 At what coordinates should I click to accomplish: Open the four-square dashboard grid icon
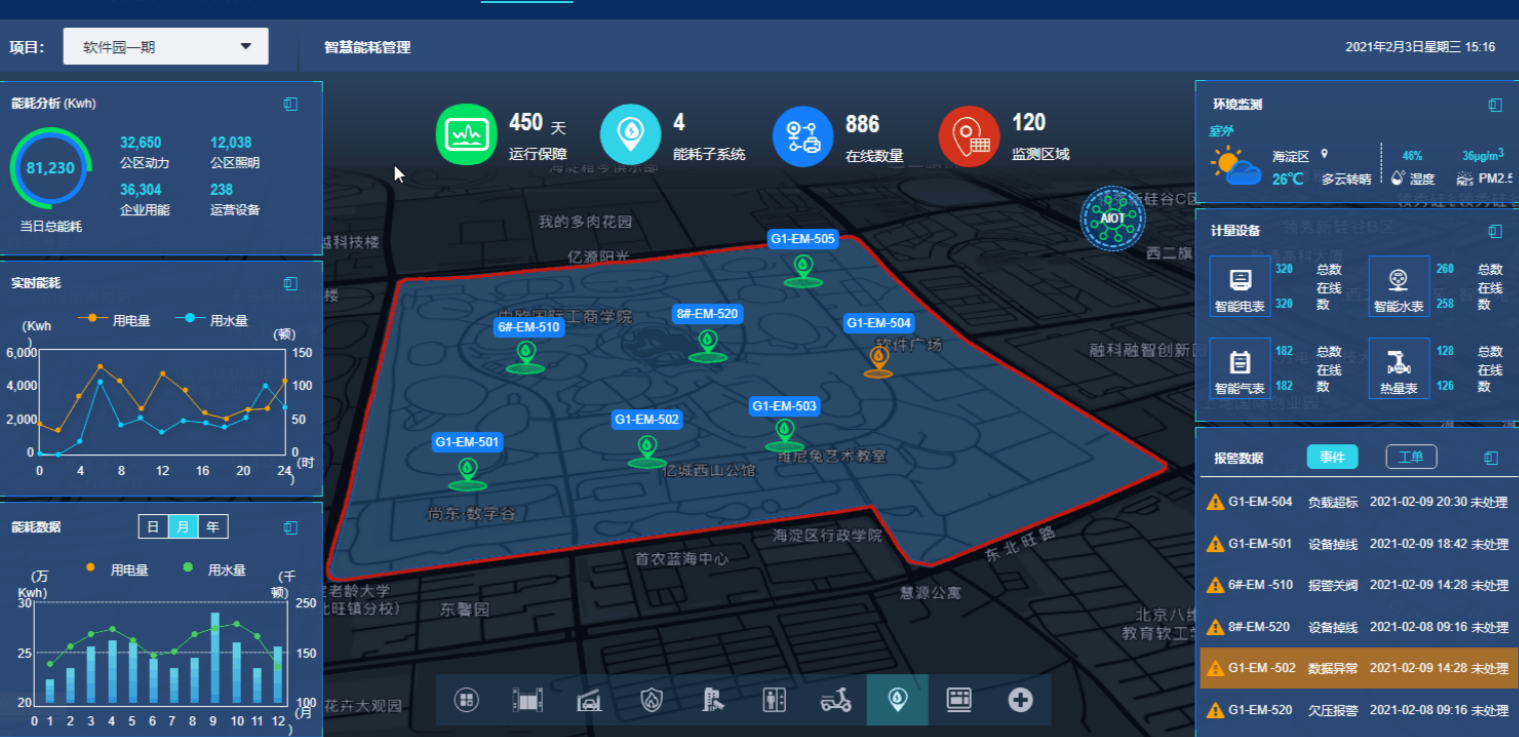click(x=466, y=700)
